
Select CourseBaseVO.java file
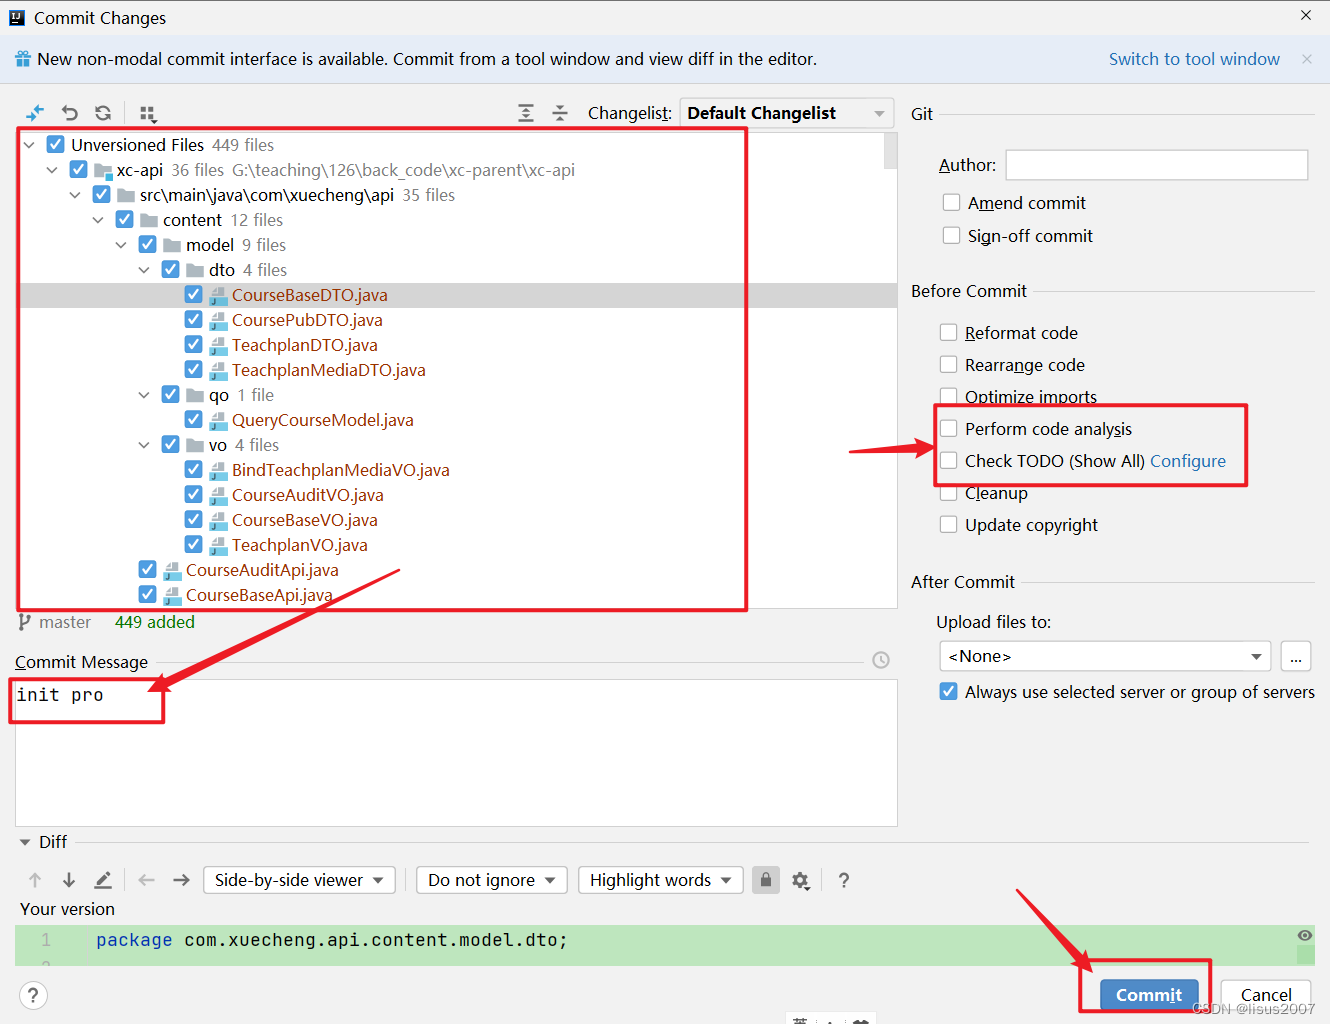tap(305, 520)
